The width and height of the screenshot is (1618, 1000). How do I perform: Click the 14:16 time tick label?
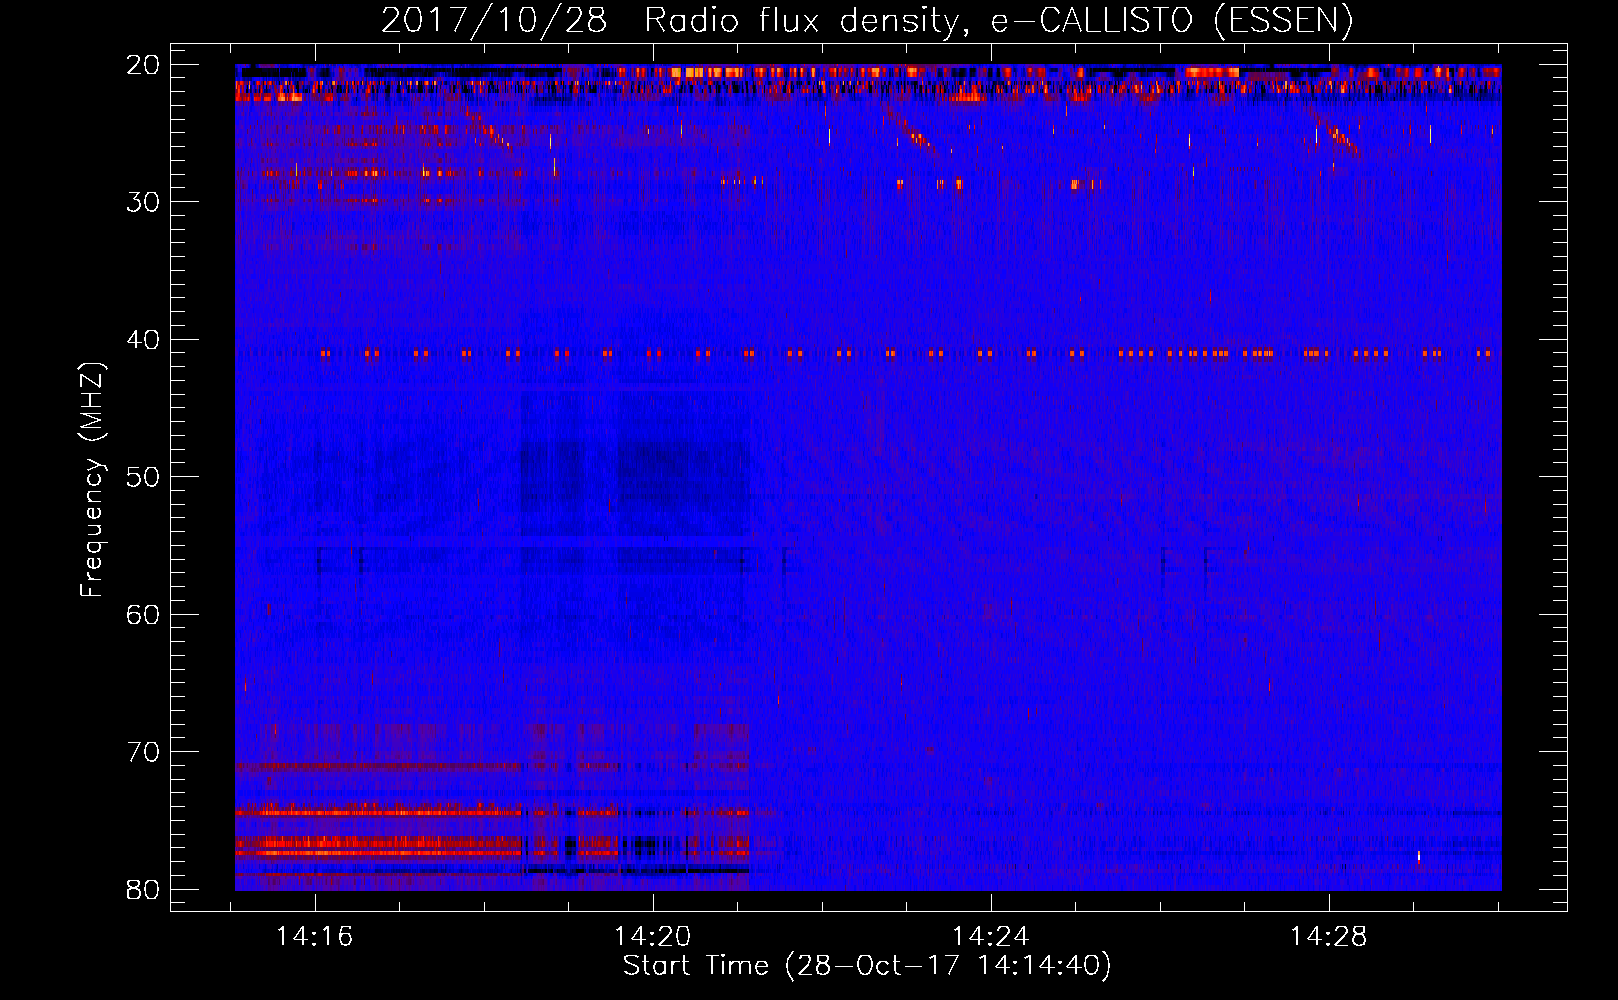click(315, 937)
